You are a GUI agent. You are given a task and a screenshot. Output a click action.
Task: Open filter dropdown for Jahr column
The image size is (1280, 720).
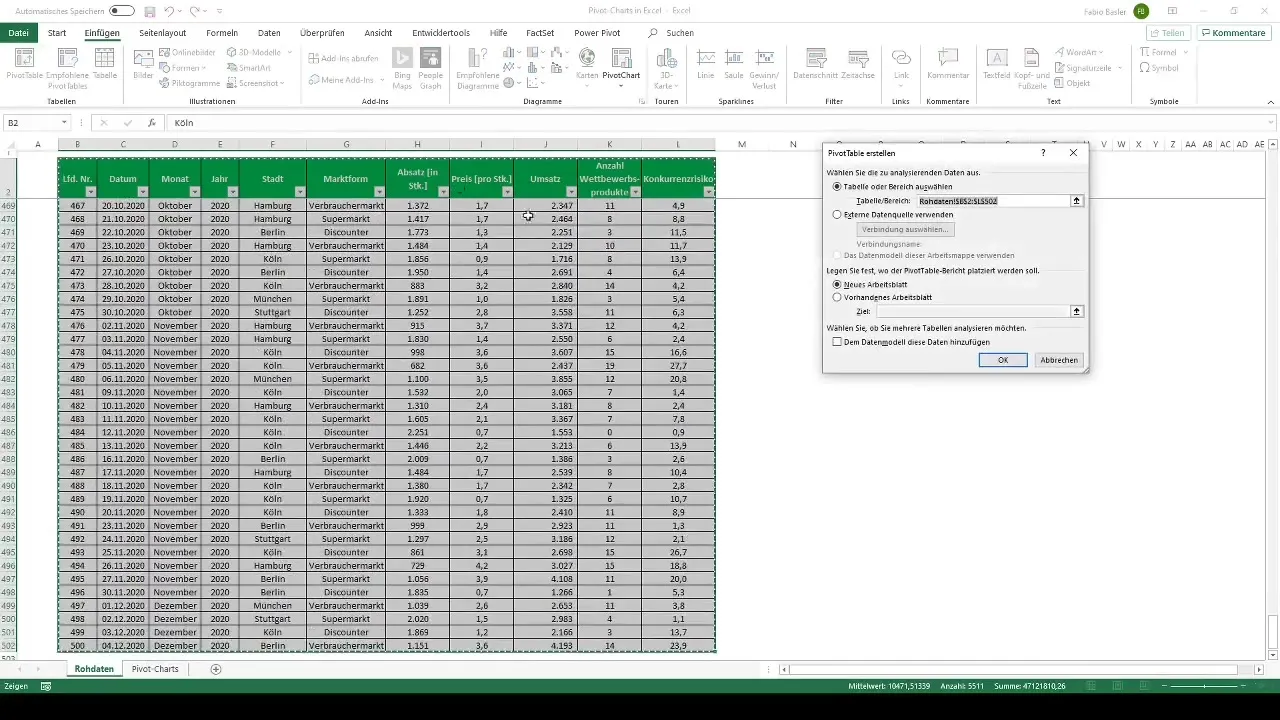tap(233, 192)
